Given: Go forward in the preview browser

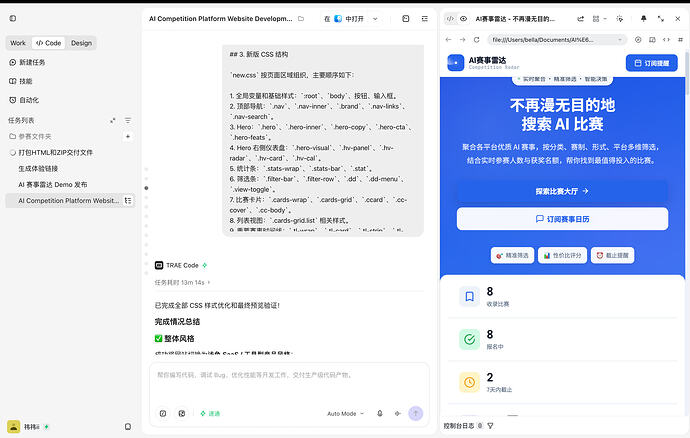Looking at the screenshot, I should [x=462, y=40].
